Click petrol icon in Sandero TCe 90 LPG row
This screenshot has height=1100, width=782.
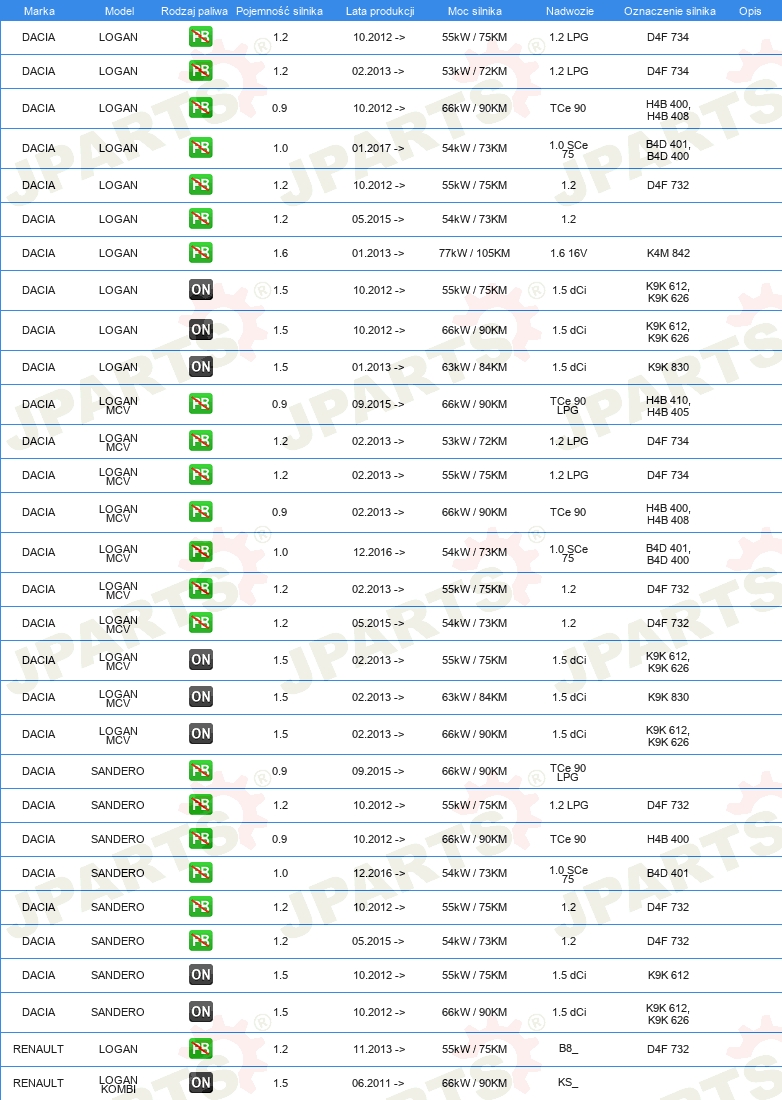pos(201,771)
